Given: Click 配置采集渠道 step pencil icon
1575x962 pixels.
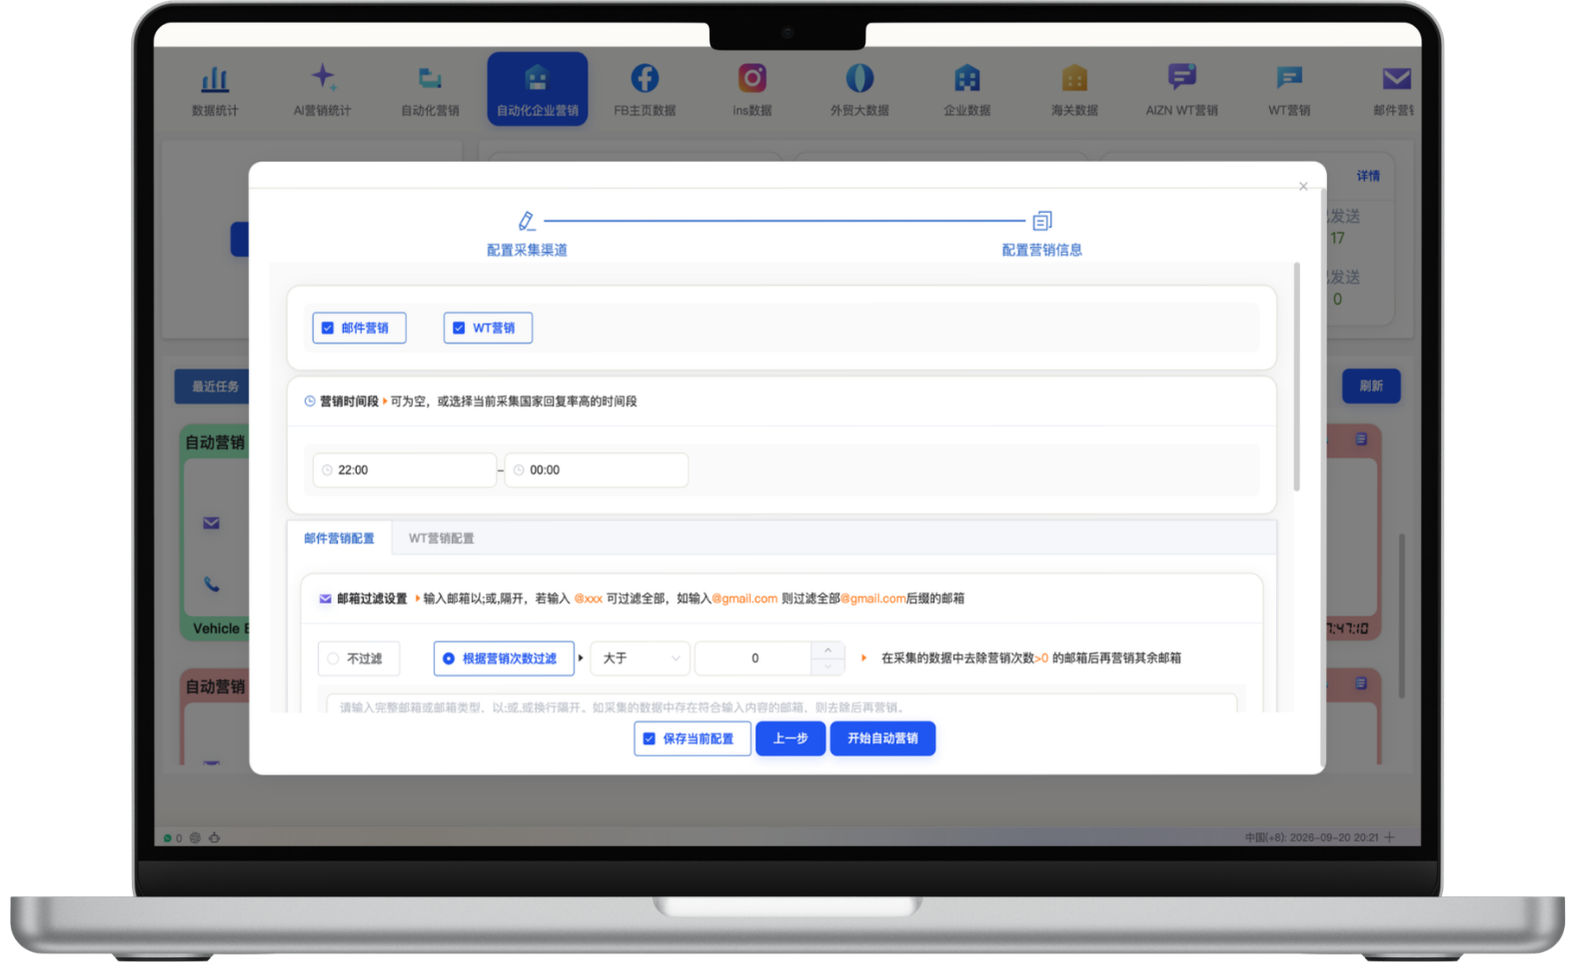Looking at the screenshot, I should (527, 220).
